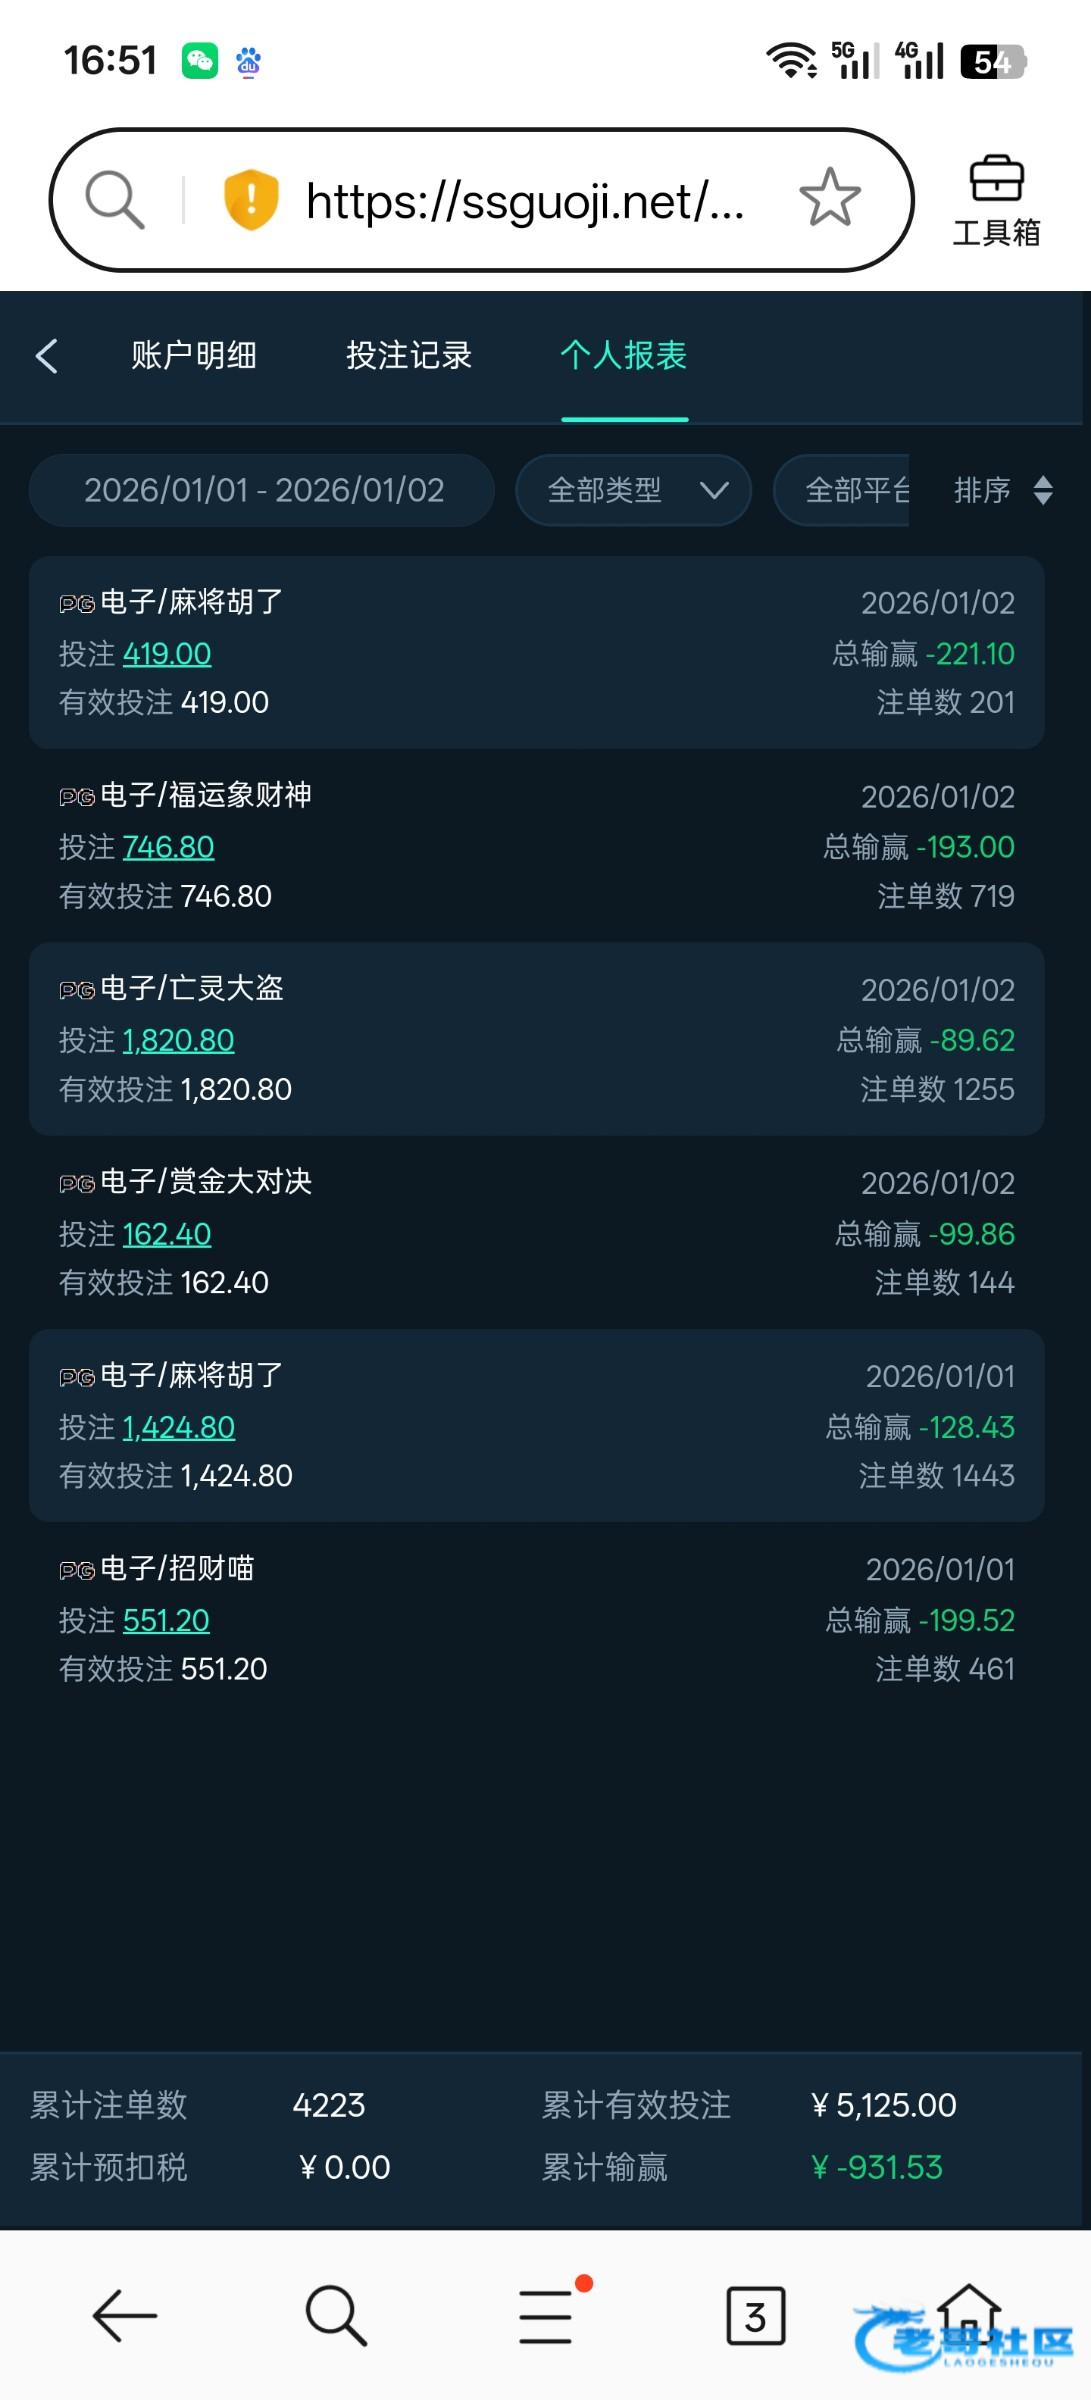Expand the 全部类型 dropdown
1091x2400 pixels.
point(634,490)
